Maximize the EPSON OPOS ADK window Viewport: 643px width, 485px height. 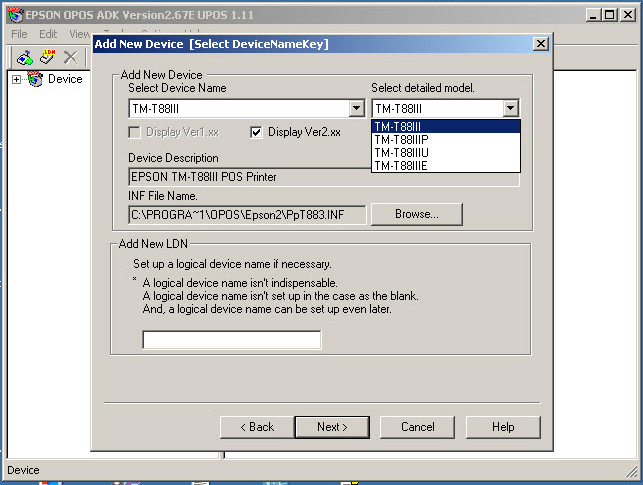click(610, 15)
